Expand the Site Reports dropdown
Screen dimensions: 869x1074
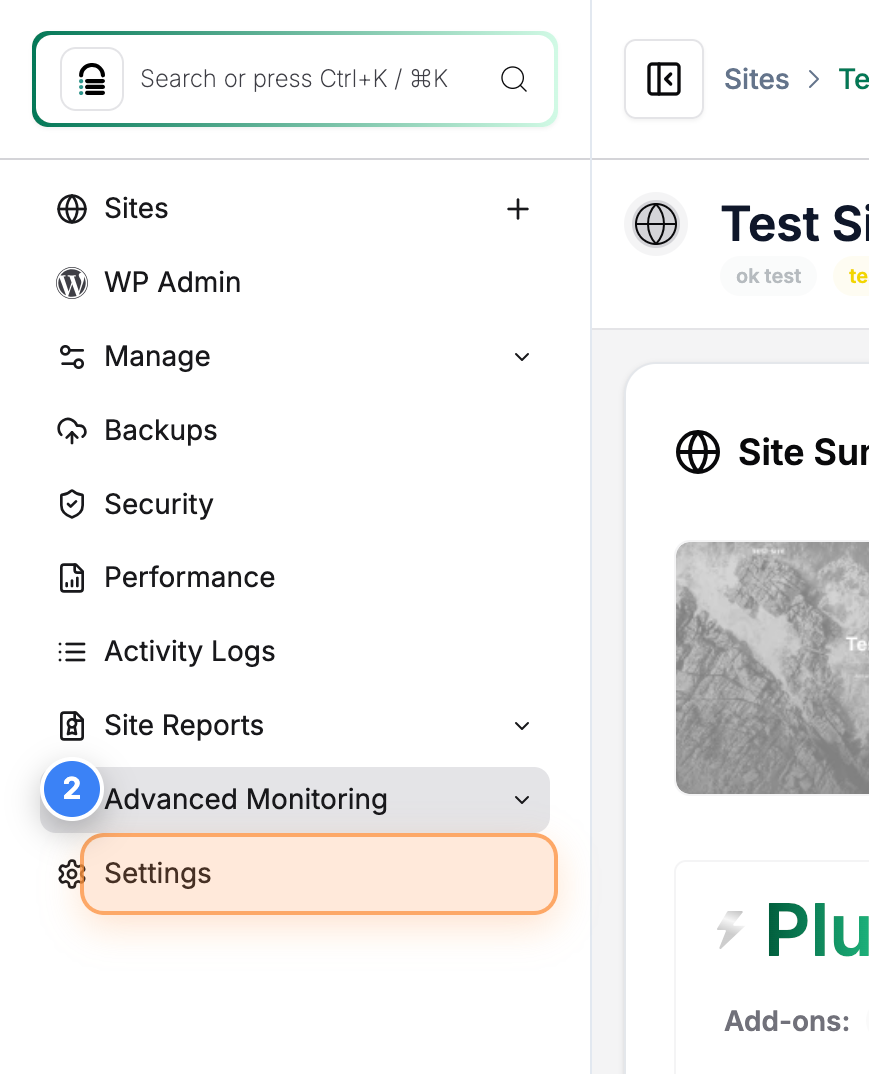[x=521, y=725]
